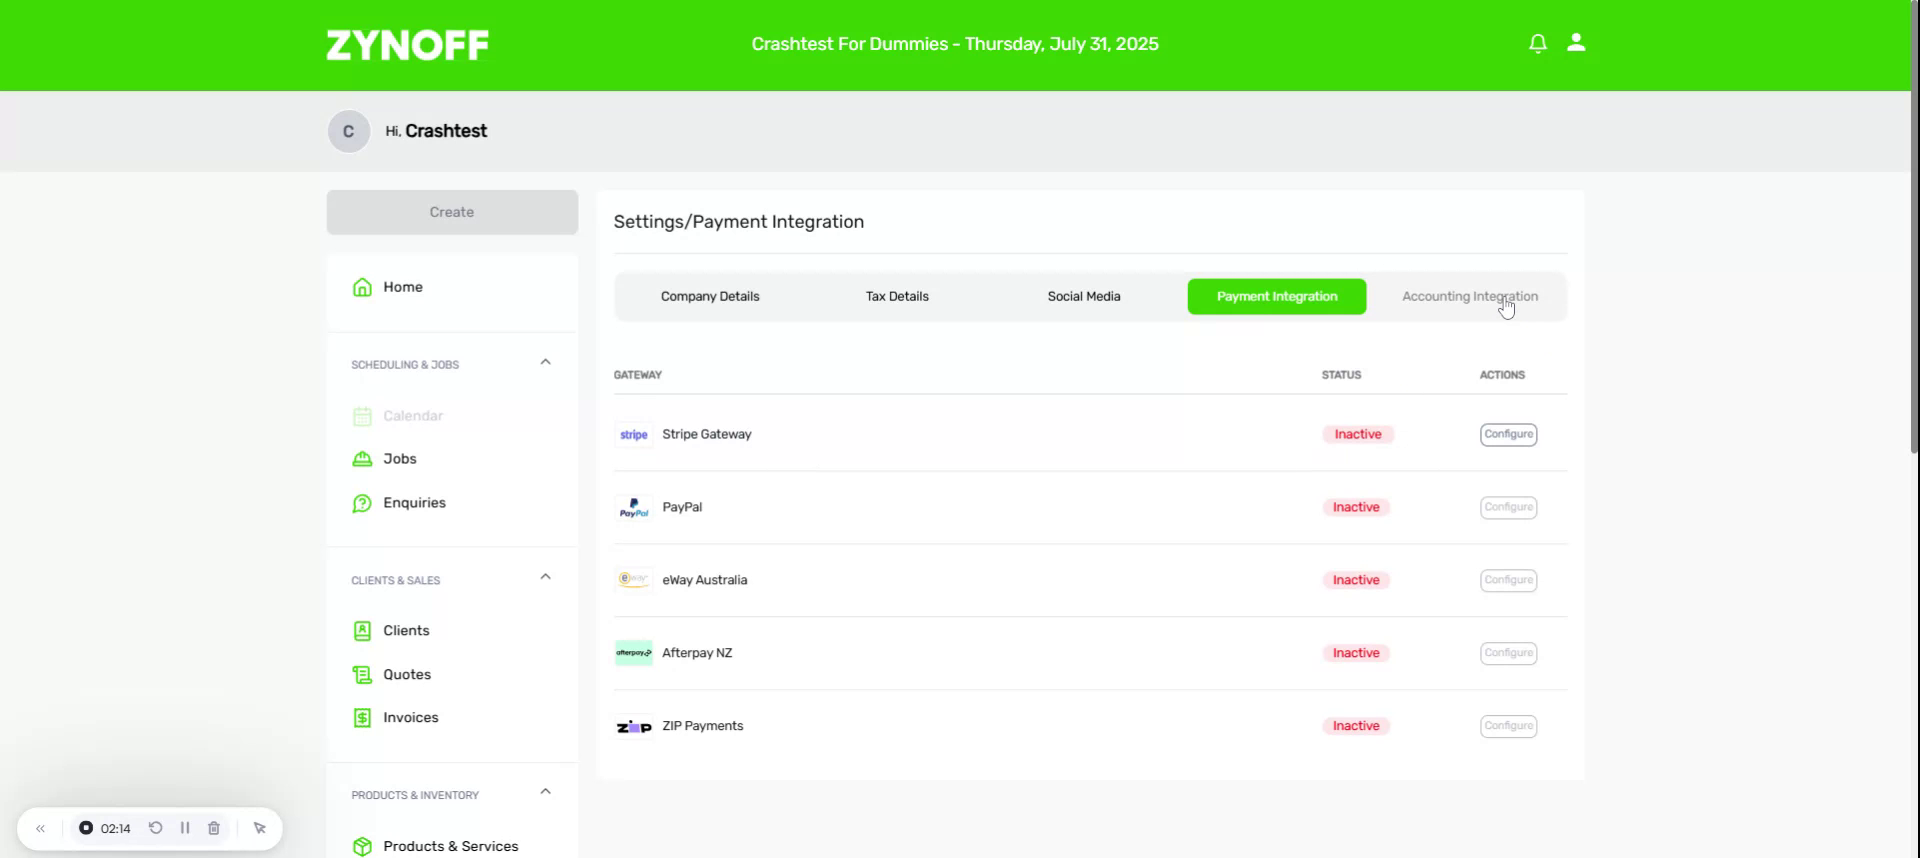The height and width of the screenshot is (858, 1920).
Task: Click PayPal's Inactive status badge
Action: pyautogui.click(x=1356, y=508)
